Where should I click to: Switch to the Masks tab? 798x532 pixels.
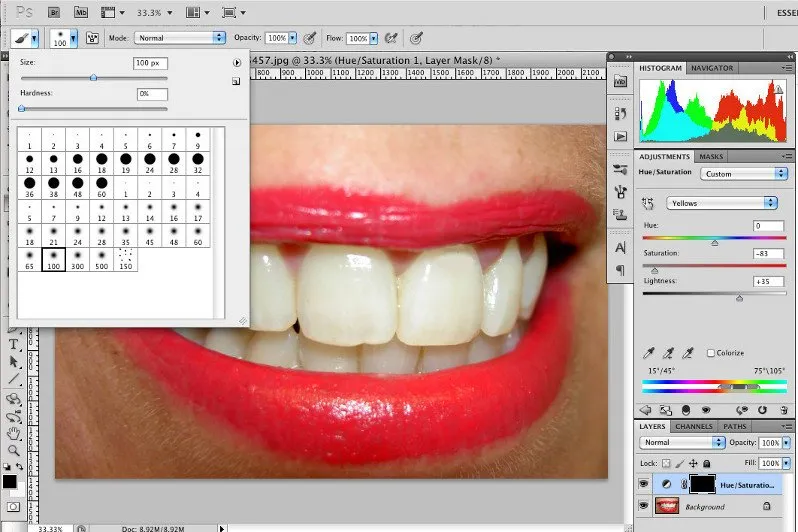click(x=711, y=157)
